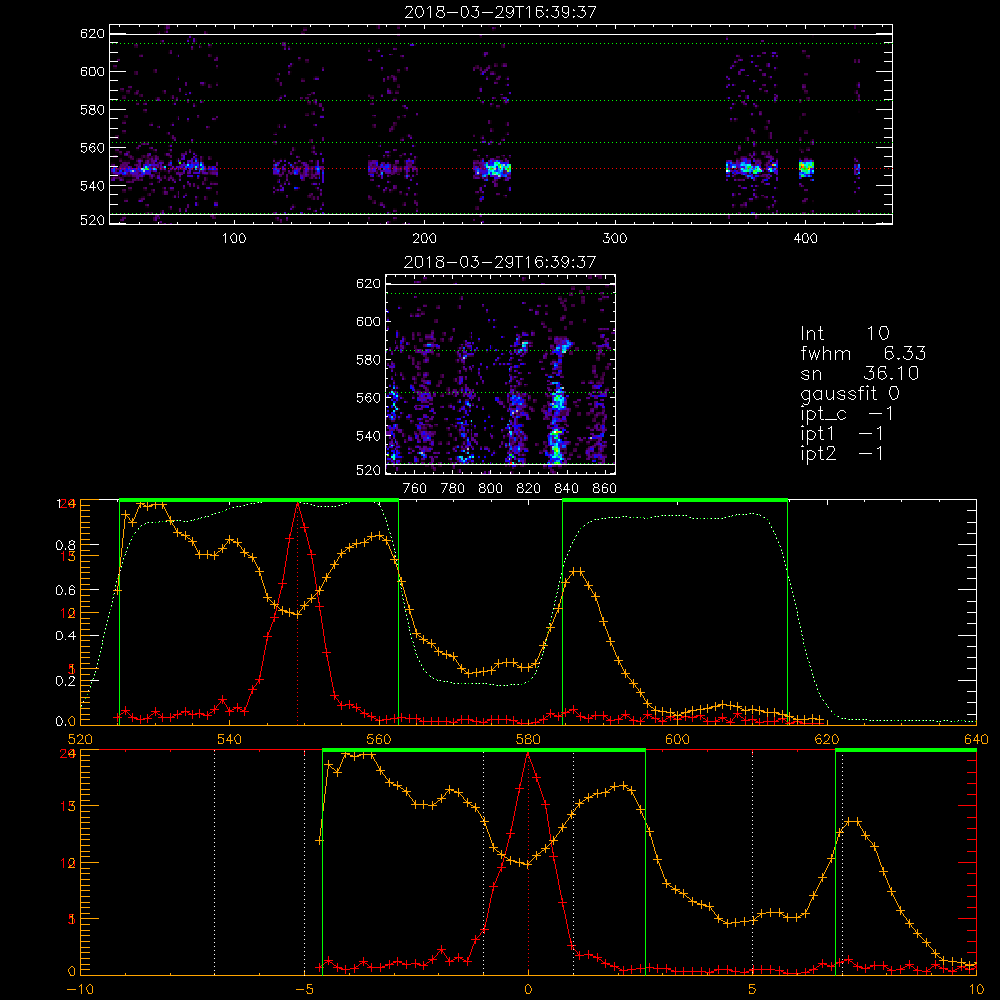The width and height of the screenshot is (1000, 1000).
Task: Select the 'Int 10' readout
Action: click(845, 333)
